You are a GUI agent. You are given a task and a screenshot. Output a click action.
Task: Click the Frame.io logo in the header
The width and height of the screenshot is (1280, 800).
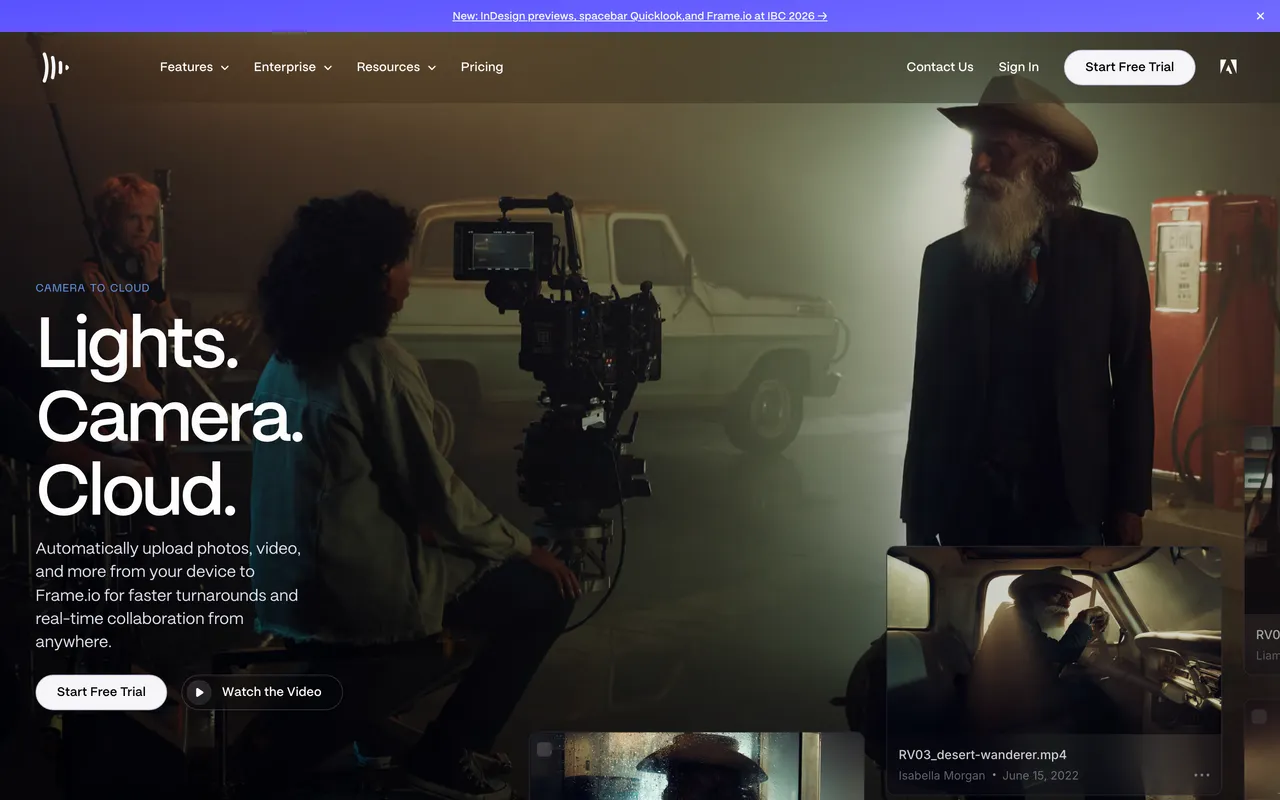click(55, 67)
